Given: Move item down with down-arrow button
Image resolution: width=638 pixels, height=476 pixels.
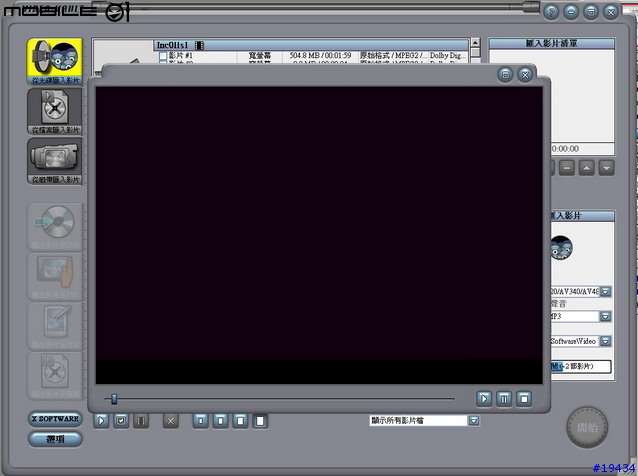Looking at the screenshot, I should point(607,168).
